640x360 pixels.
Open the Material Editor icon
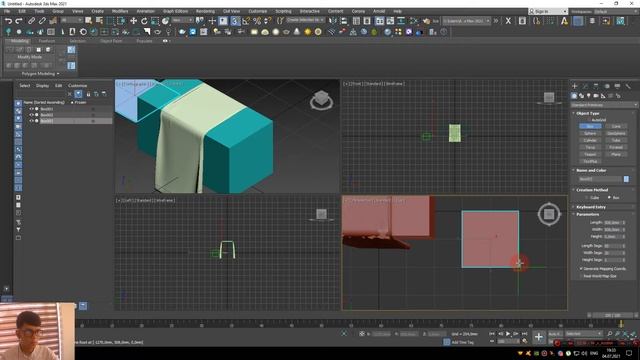414,21
